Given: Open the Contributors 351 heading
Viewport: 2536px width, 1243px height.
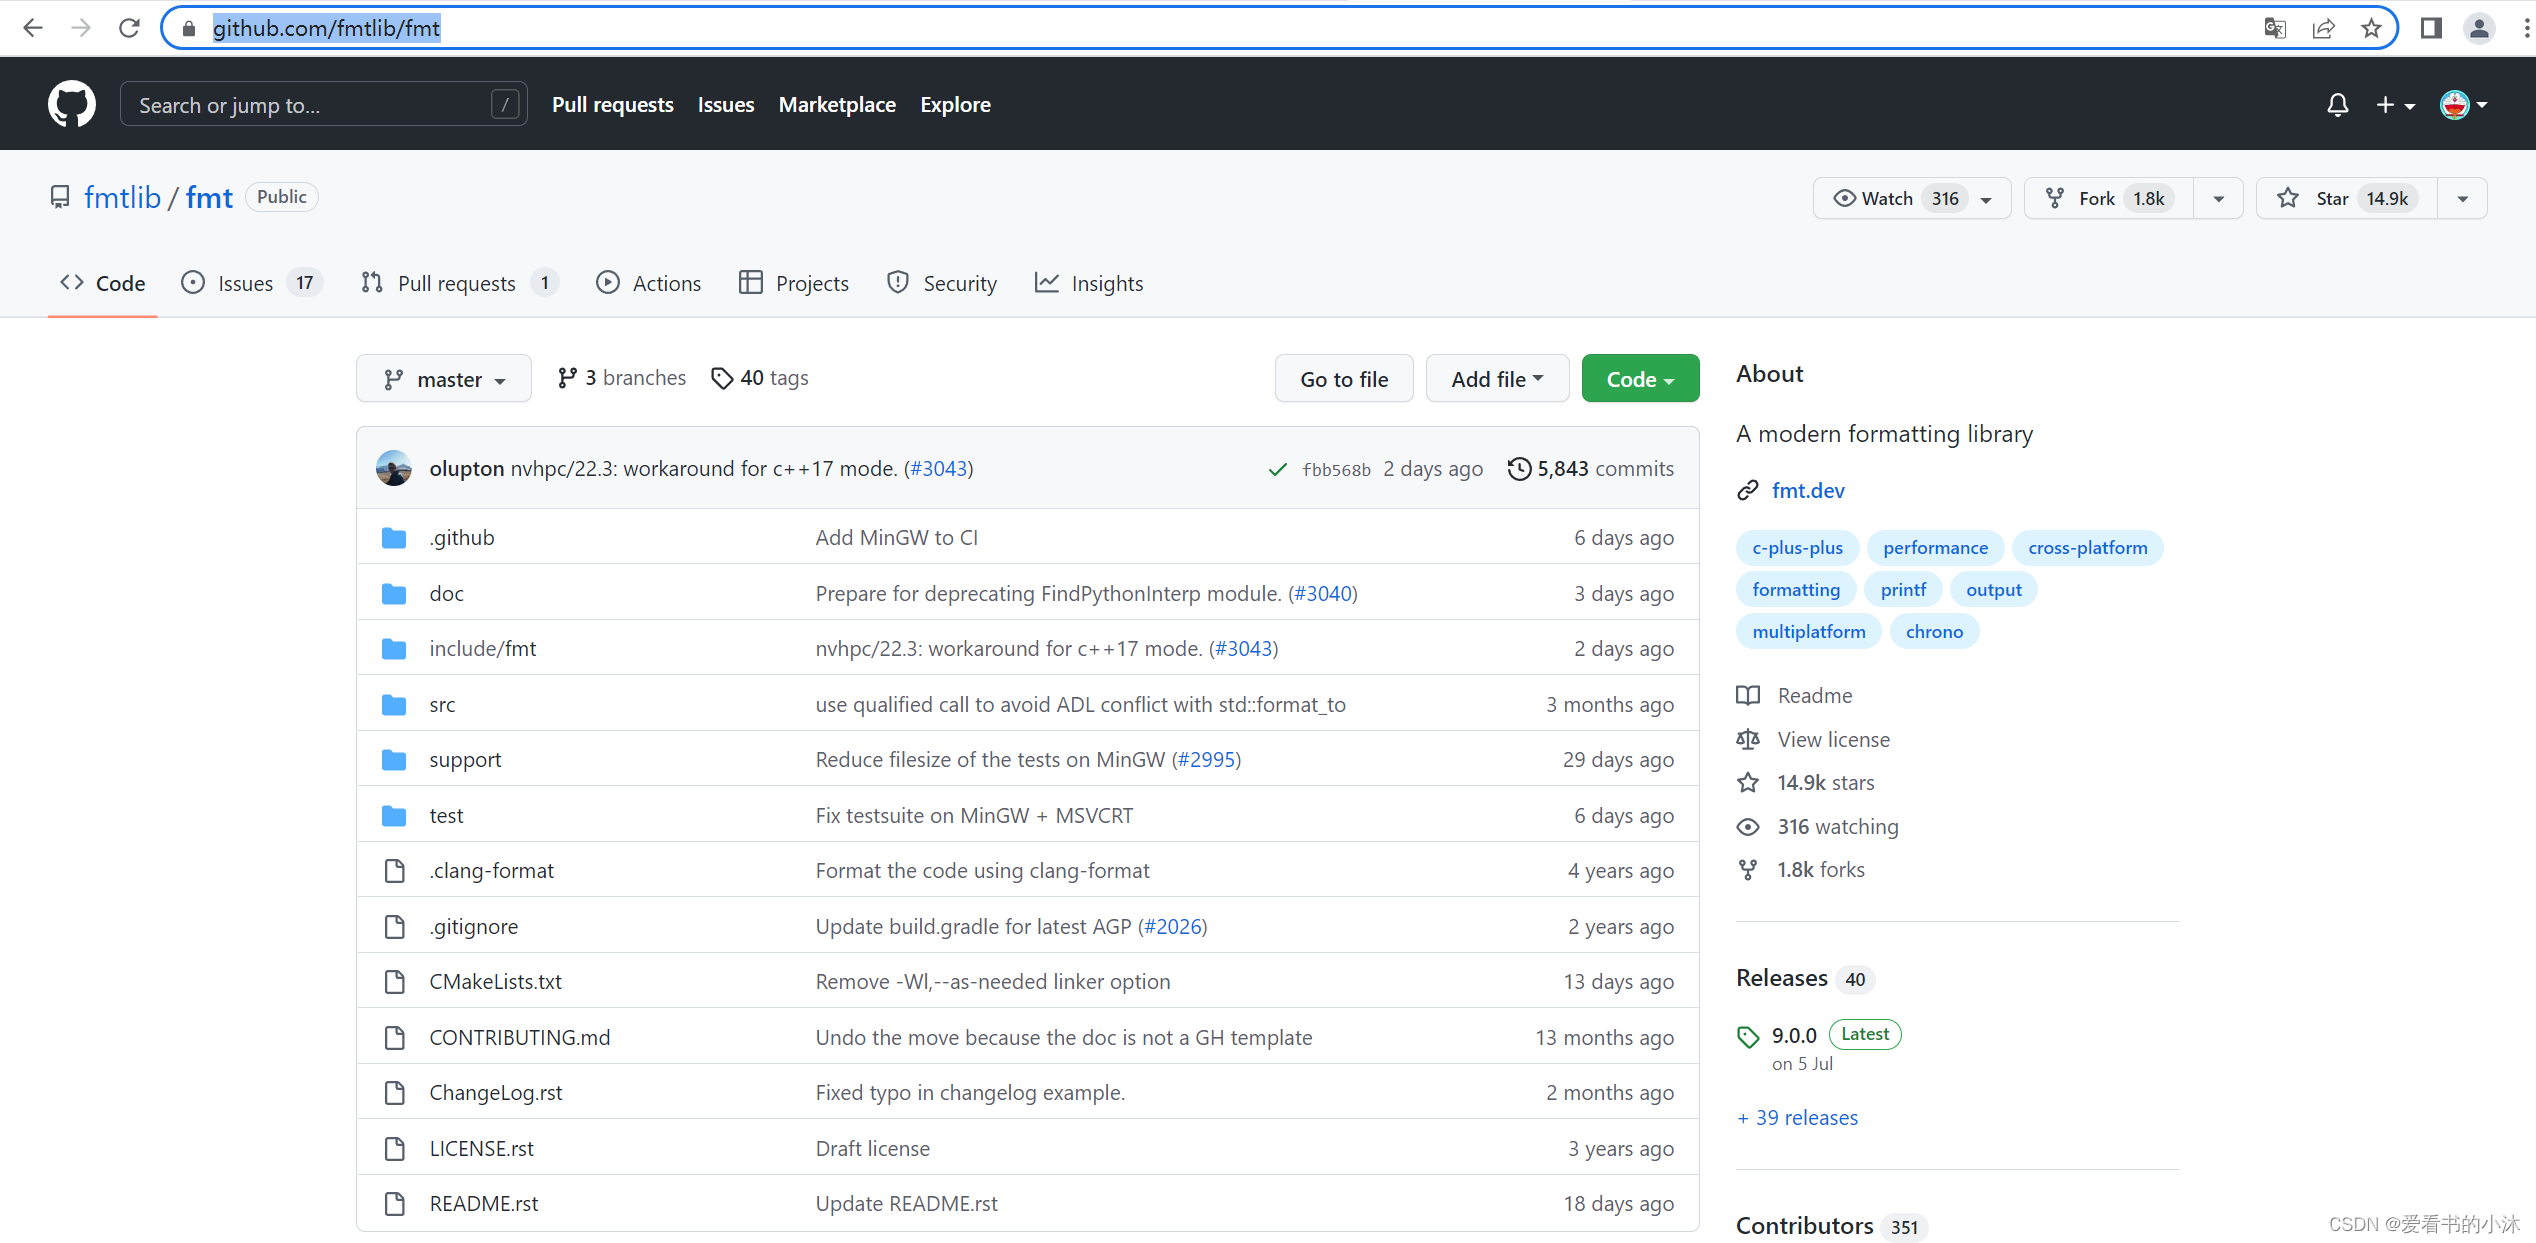Looking at the screenshot, I should click(x=1831, y=1226).
